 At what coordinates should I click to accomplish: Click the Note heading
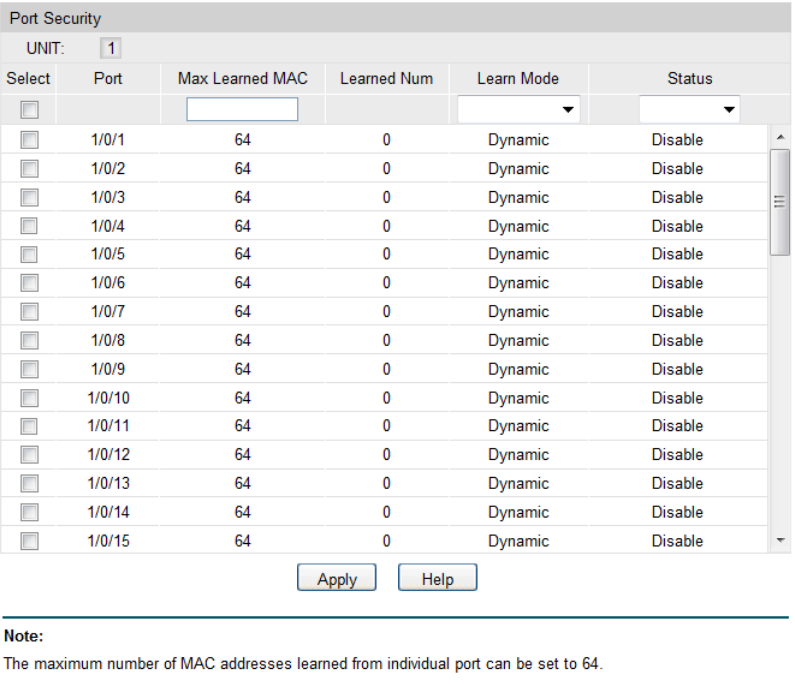[24, 636]
